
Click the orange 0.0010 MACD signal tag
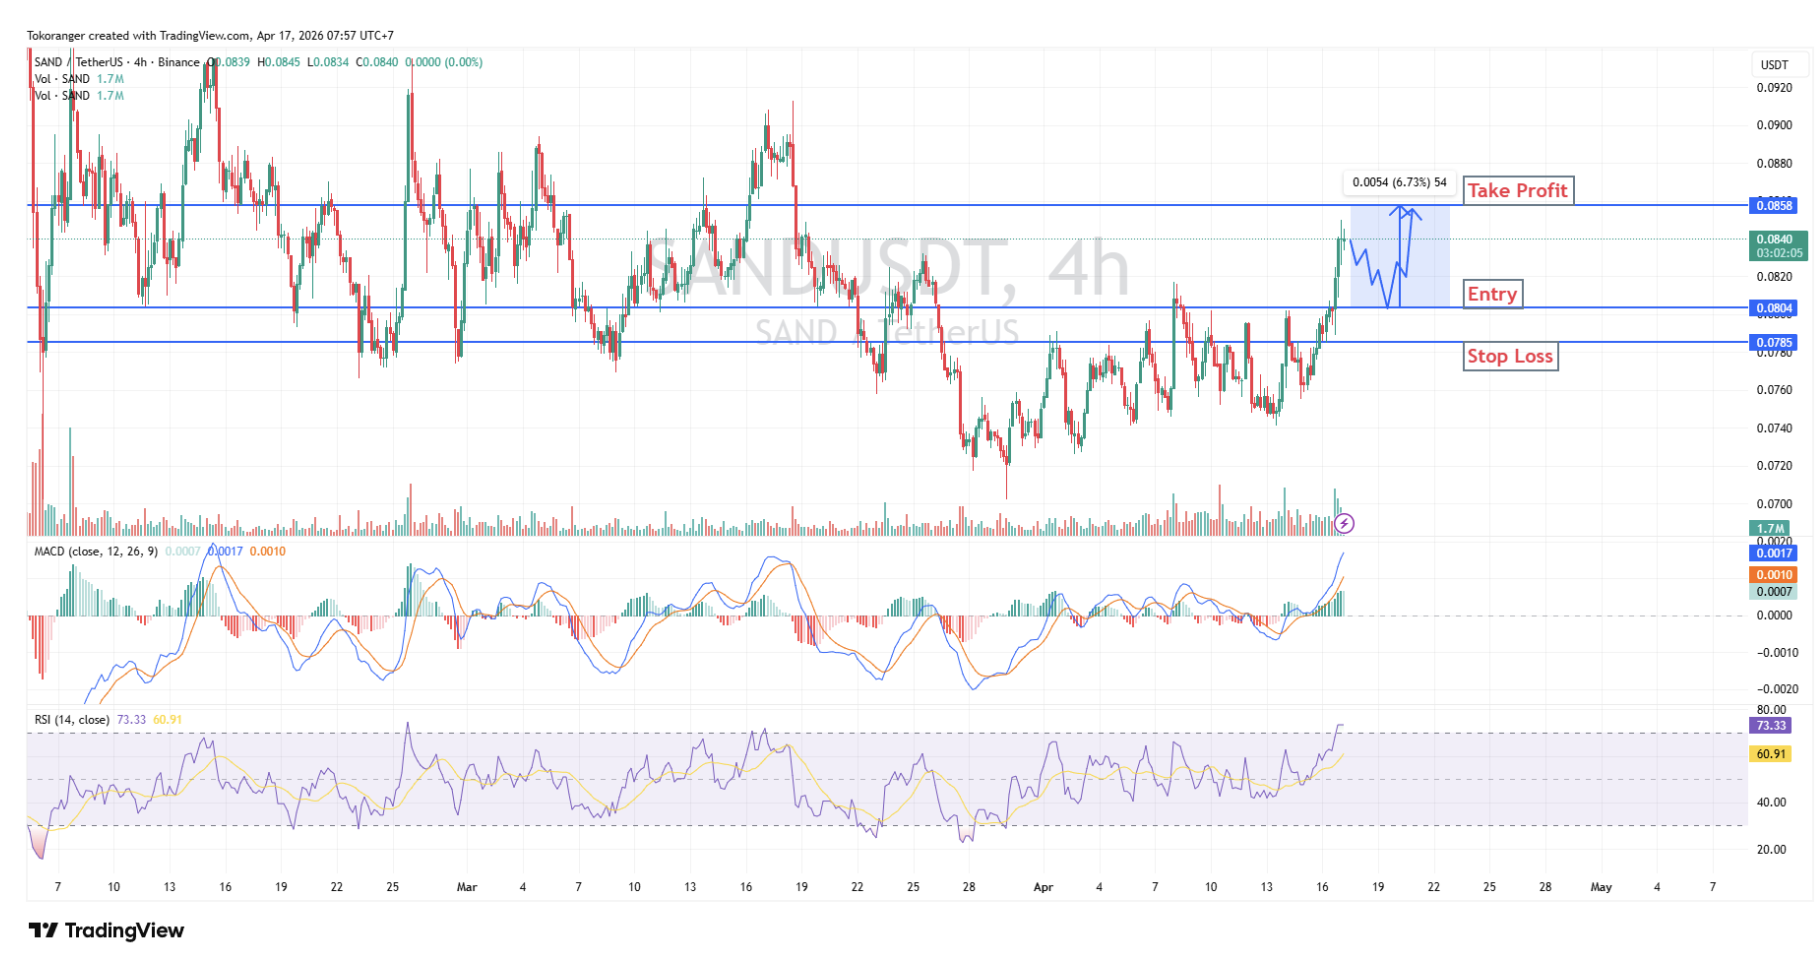(x=1774, y=575)
